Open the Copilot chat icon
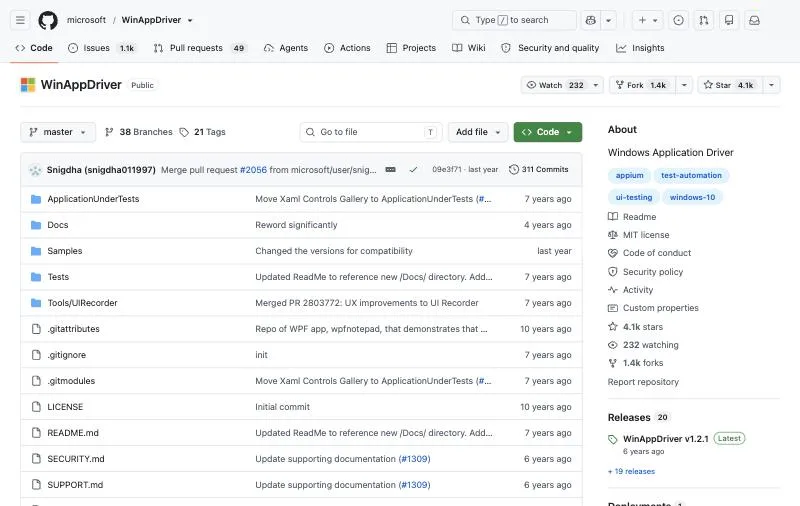 tap(591, 20)
